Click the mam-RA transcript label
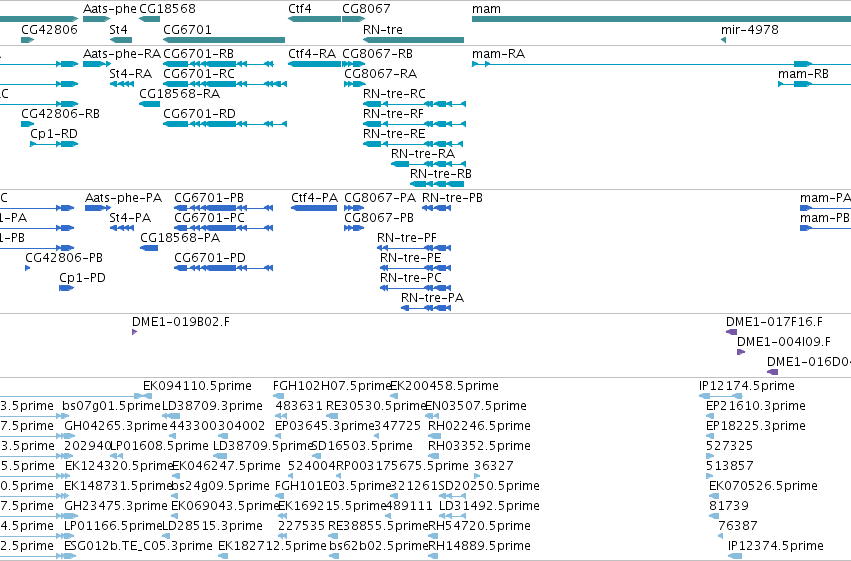Screen dimensions: 851x561 coord(498,54)
